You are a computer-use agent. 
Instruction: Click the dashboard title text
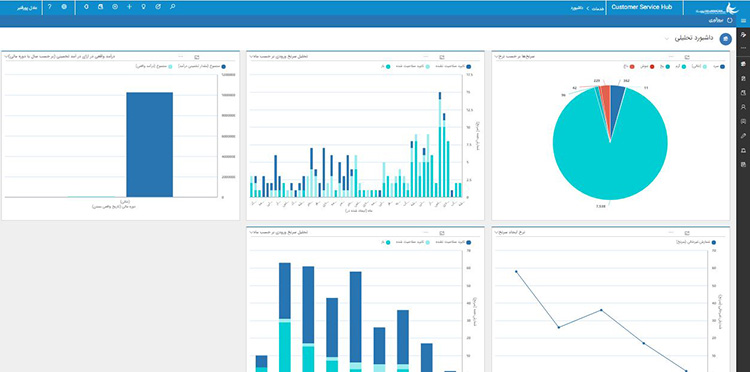coord(694,38)
